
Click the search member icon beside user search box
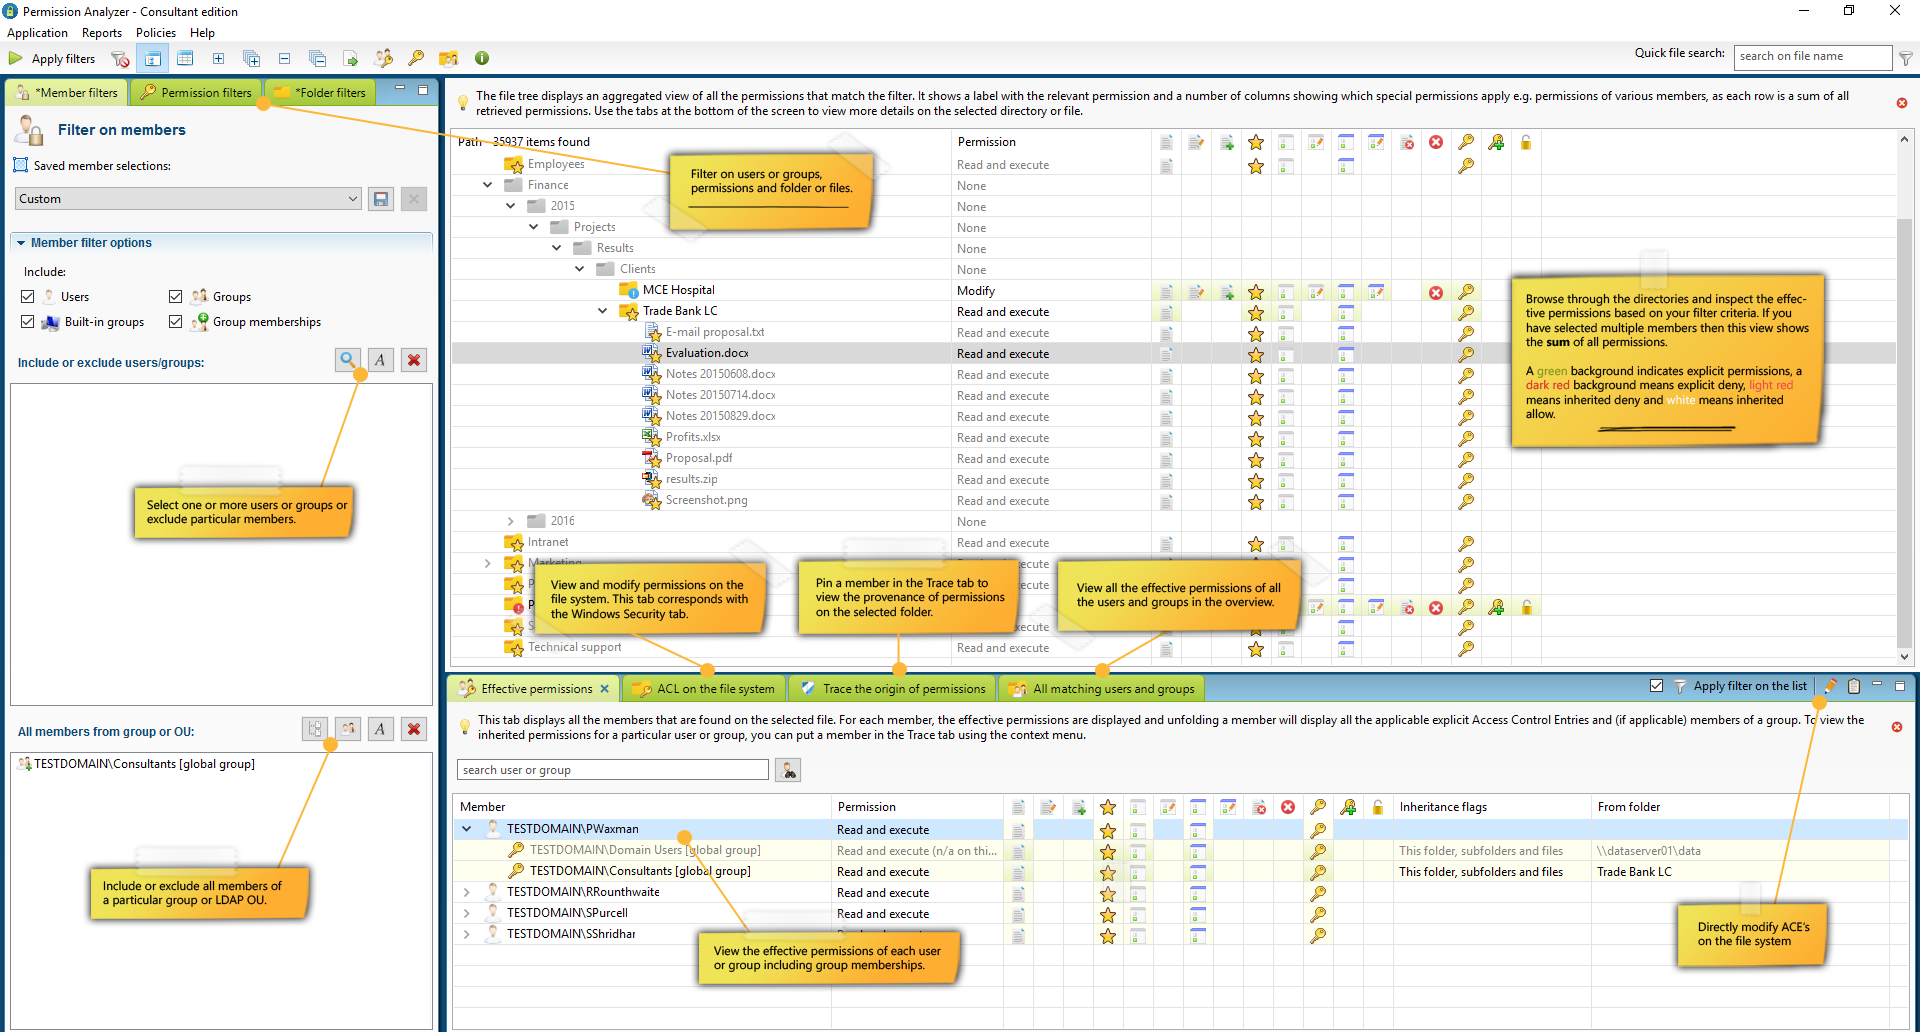[x=788, y=770]
